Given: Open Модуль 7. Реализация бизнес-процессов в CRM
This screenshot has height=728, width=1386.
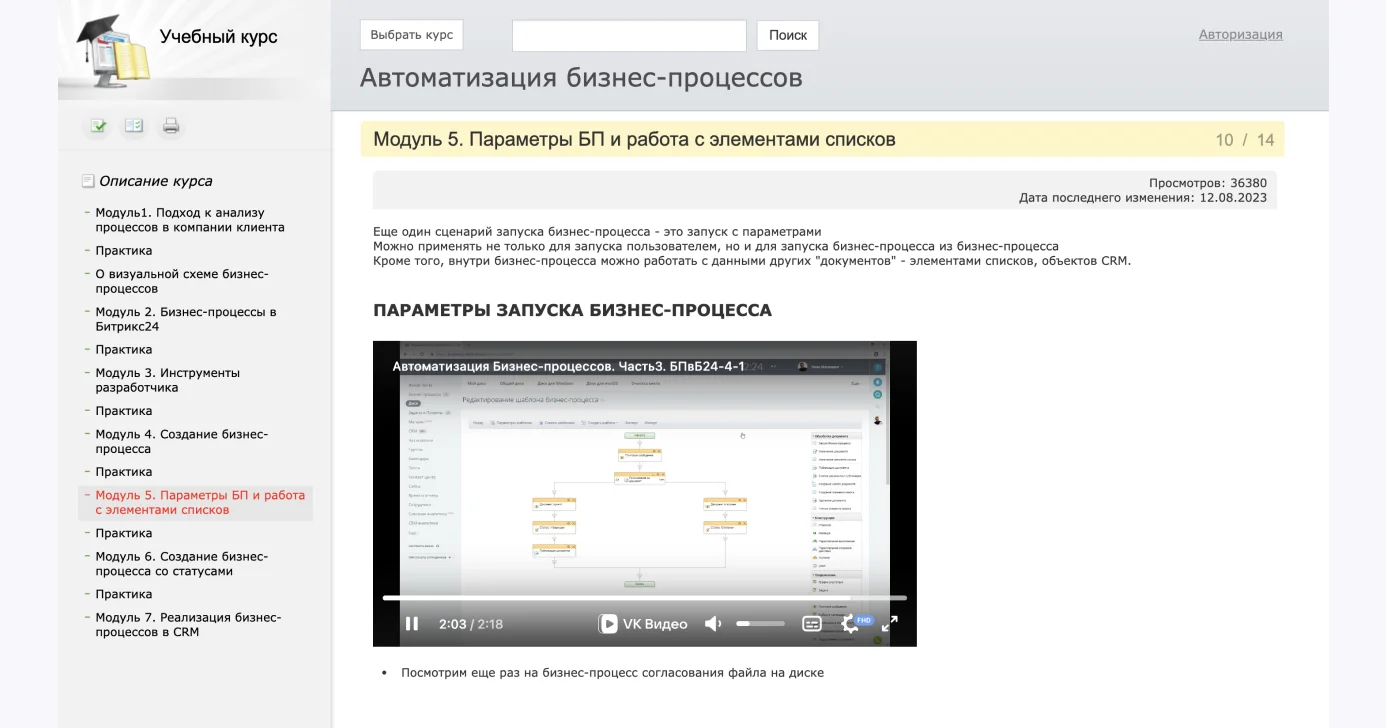Looking at the screenshot, I should click(x=188, y=625).
